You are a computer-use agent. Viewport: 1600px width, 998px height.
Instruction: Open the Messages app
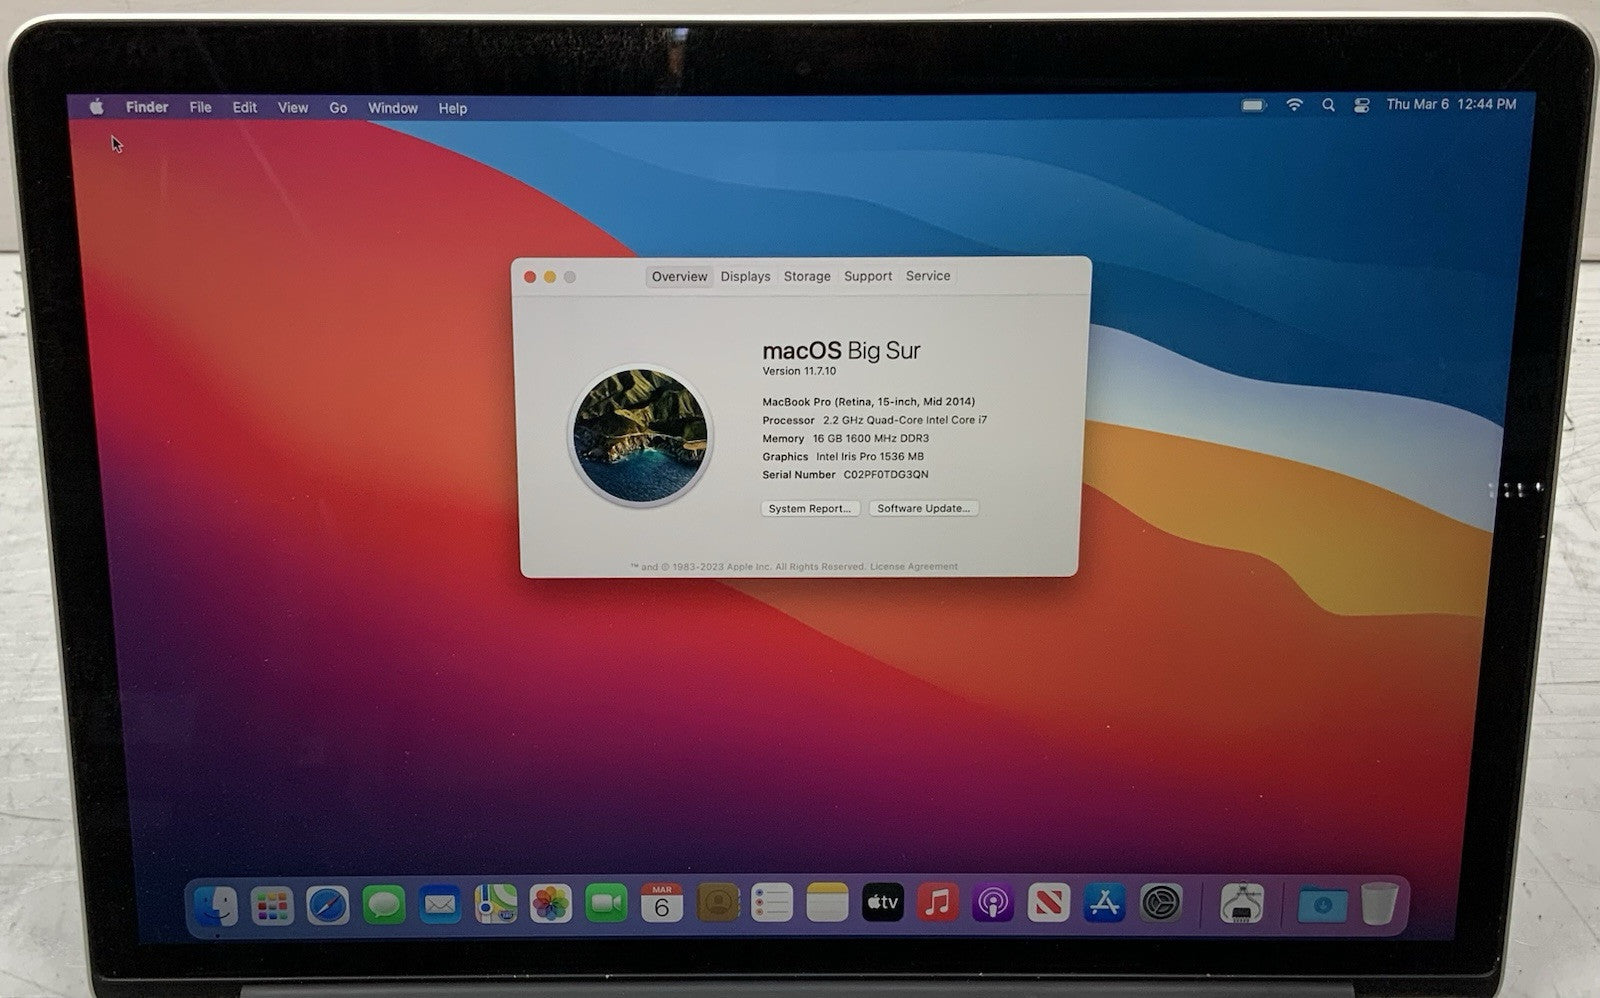coord(384,905)
